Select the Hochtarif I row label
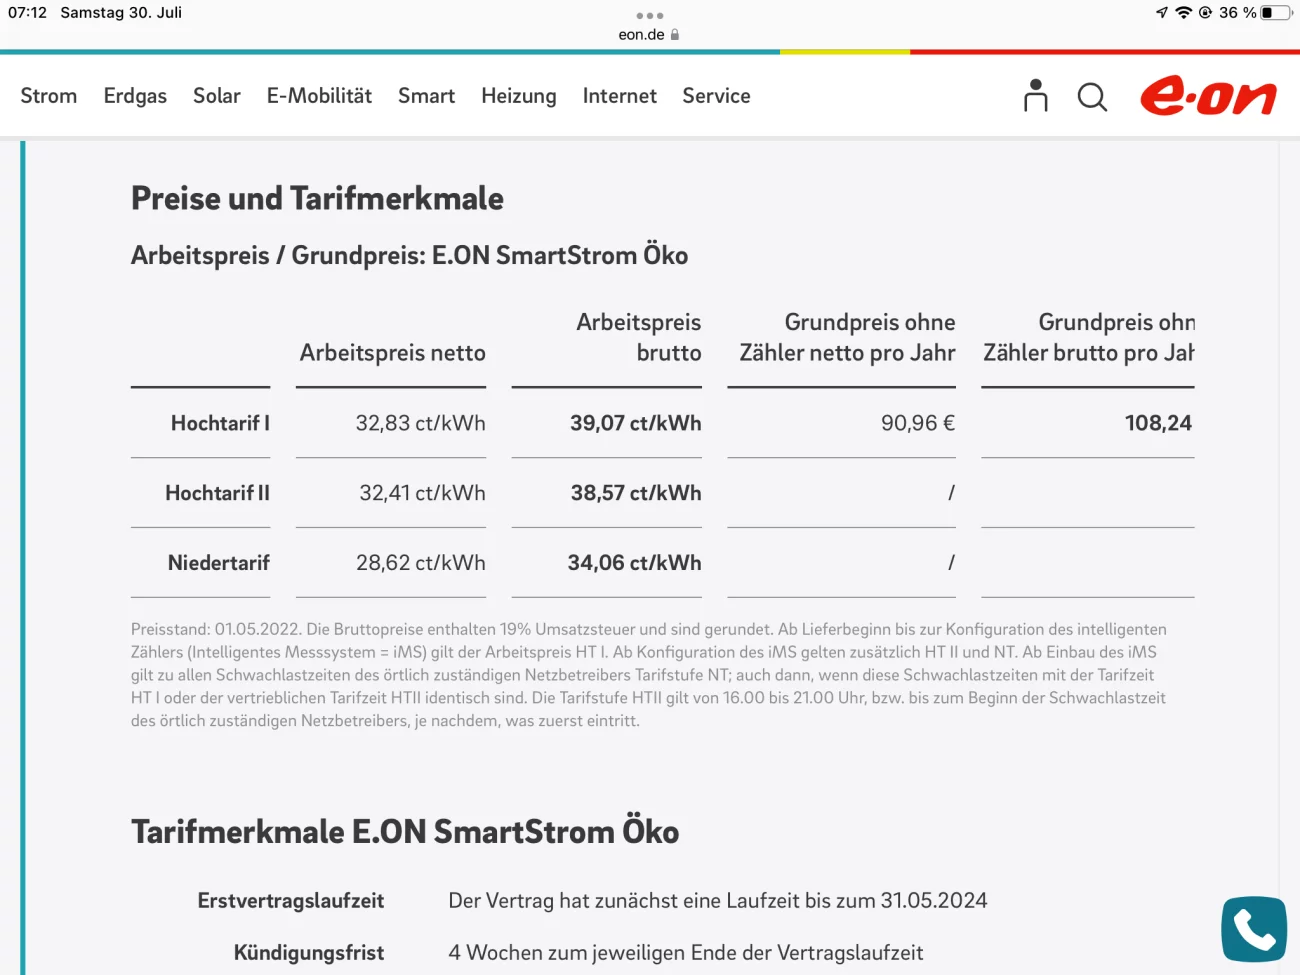 coord(220,423)
